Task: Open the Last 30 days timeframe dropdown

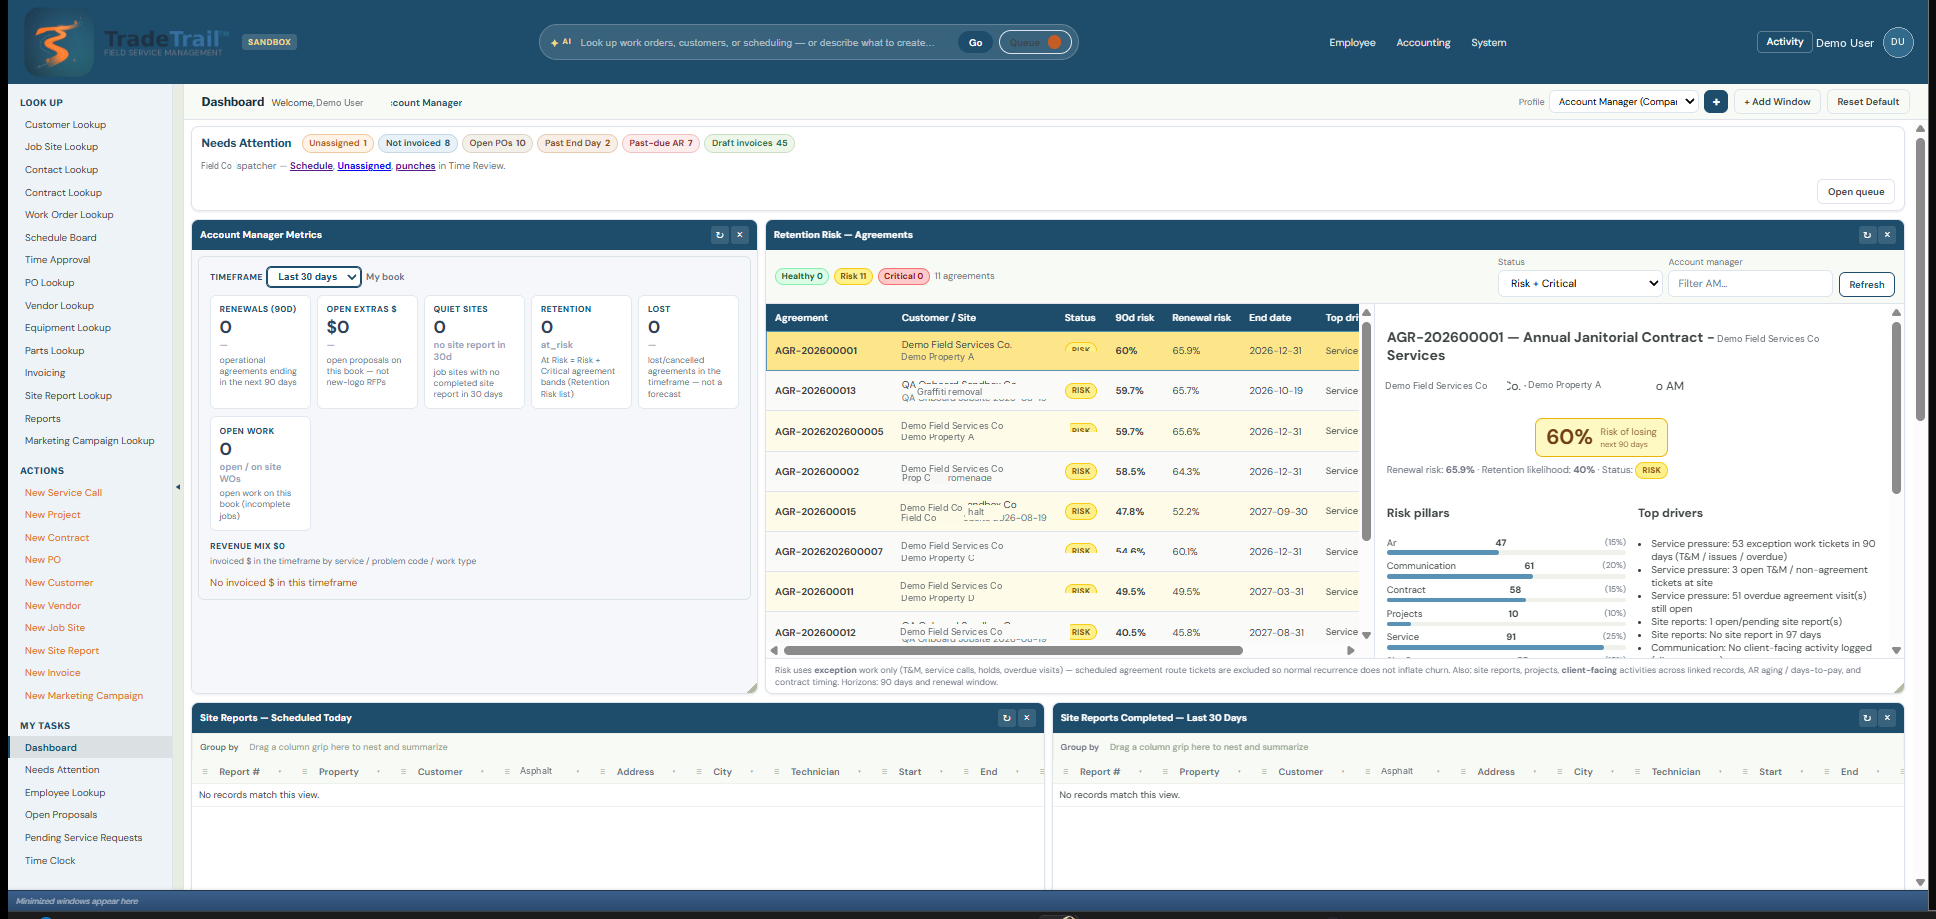Action: pos(314,277)
